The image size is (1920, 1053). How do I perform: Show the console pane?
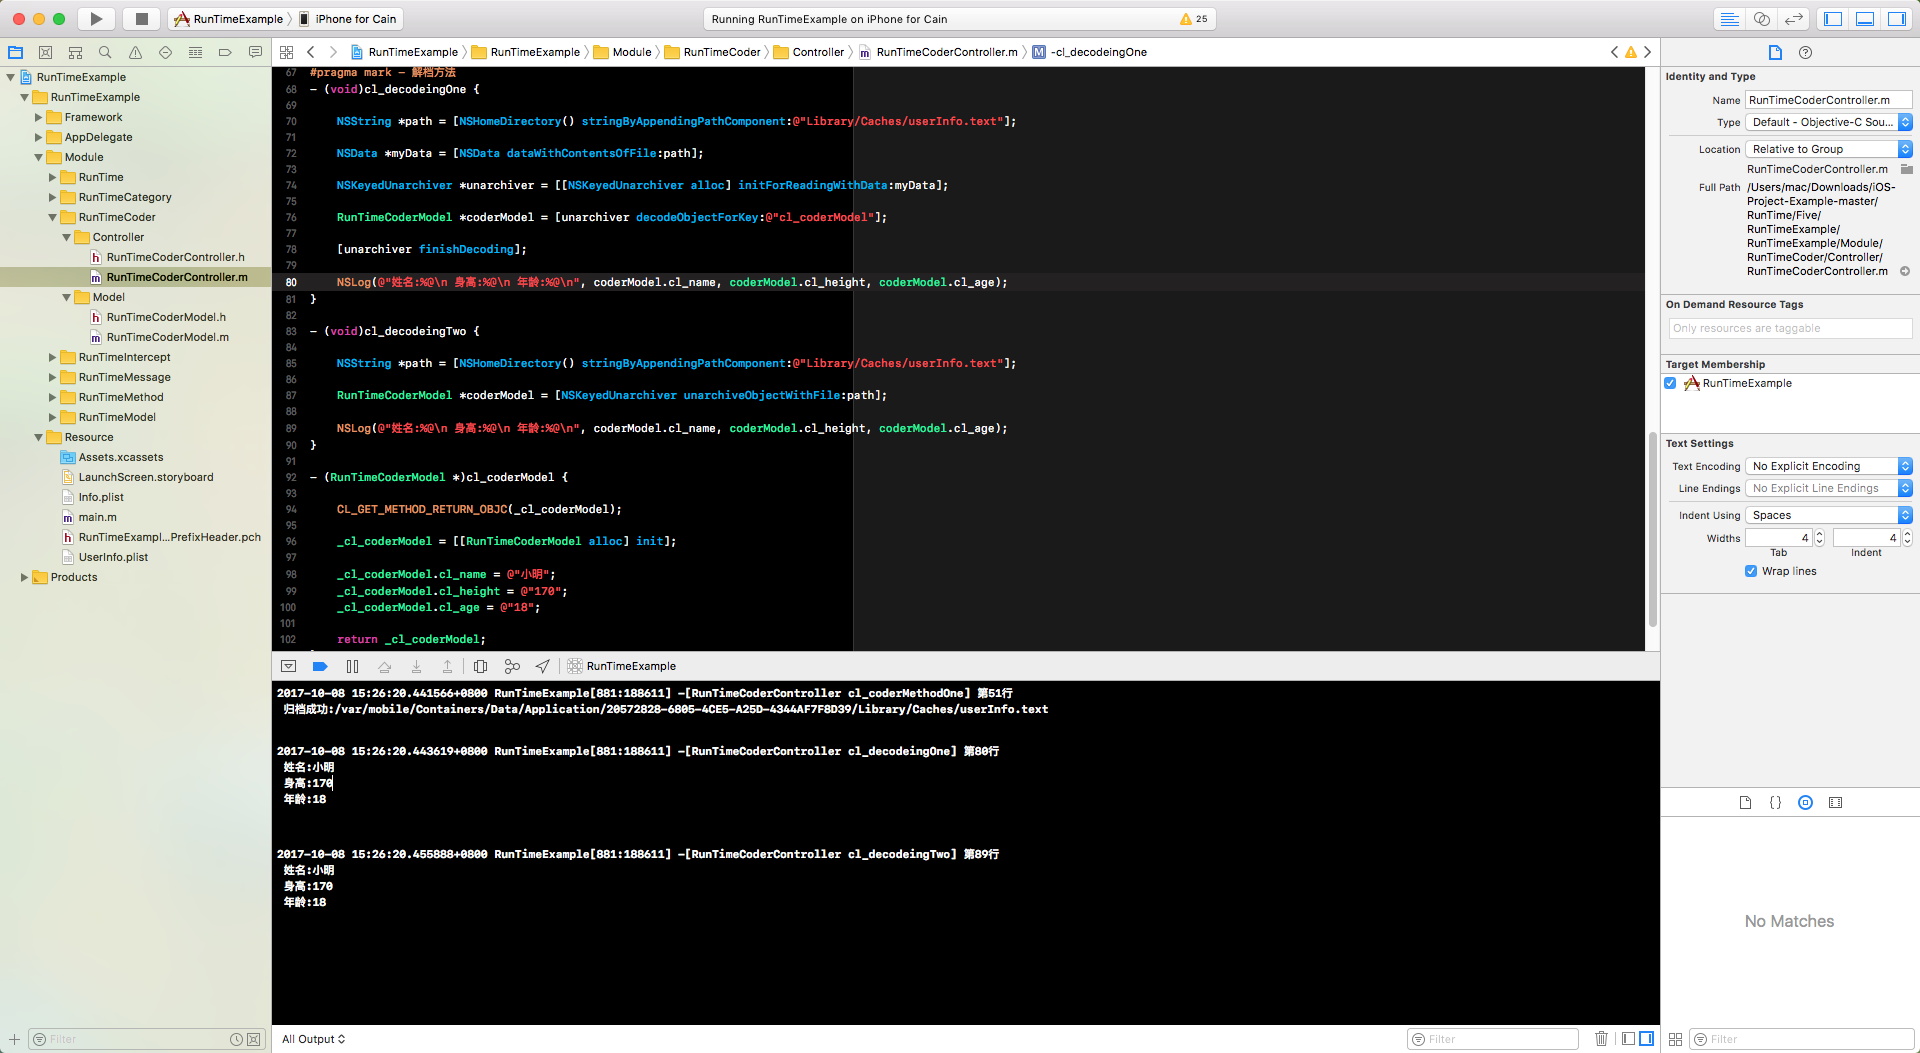[1646, 1039]
